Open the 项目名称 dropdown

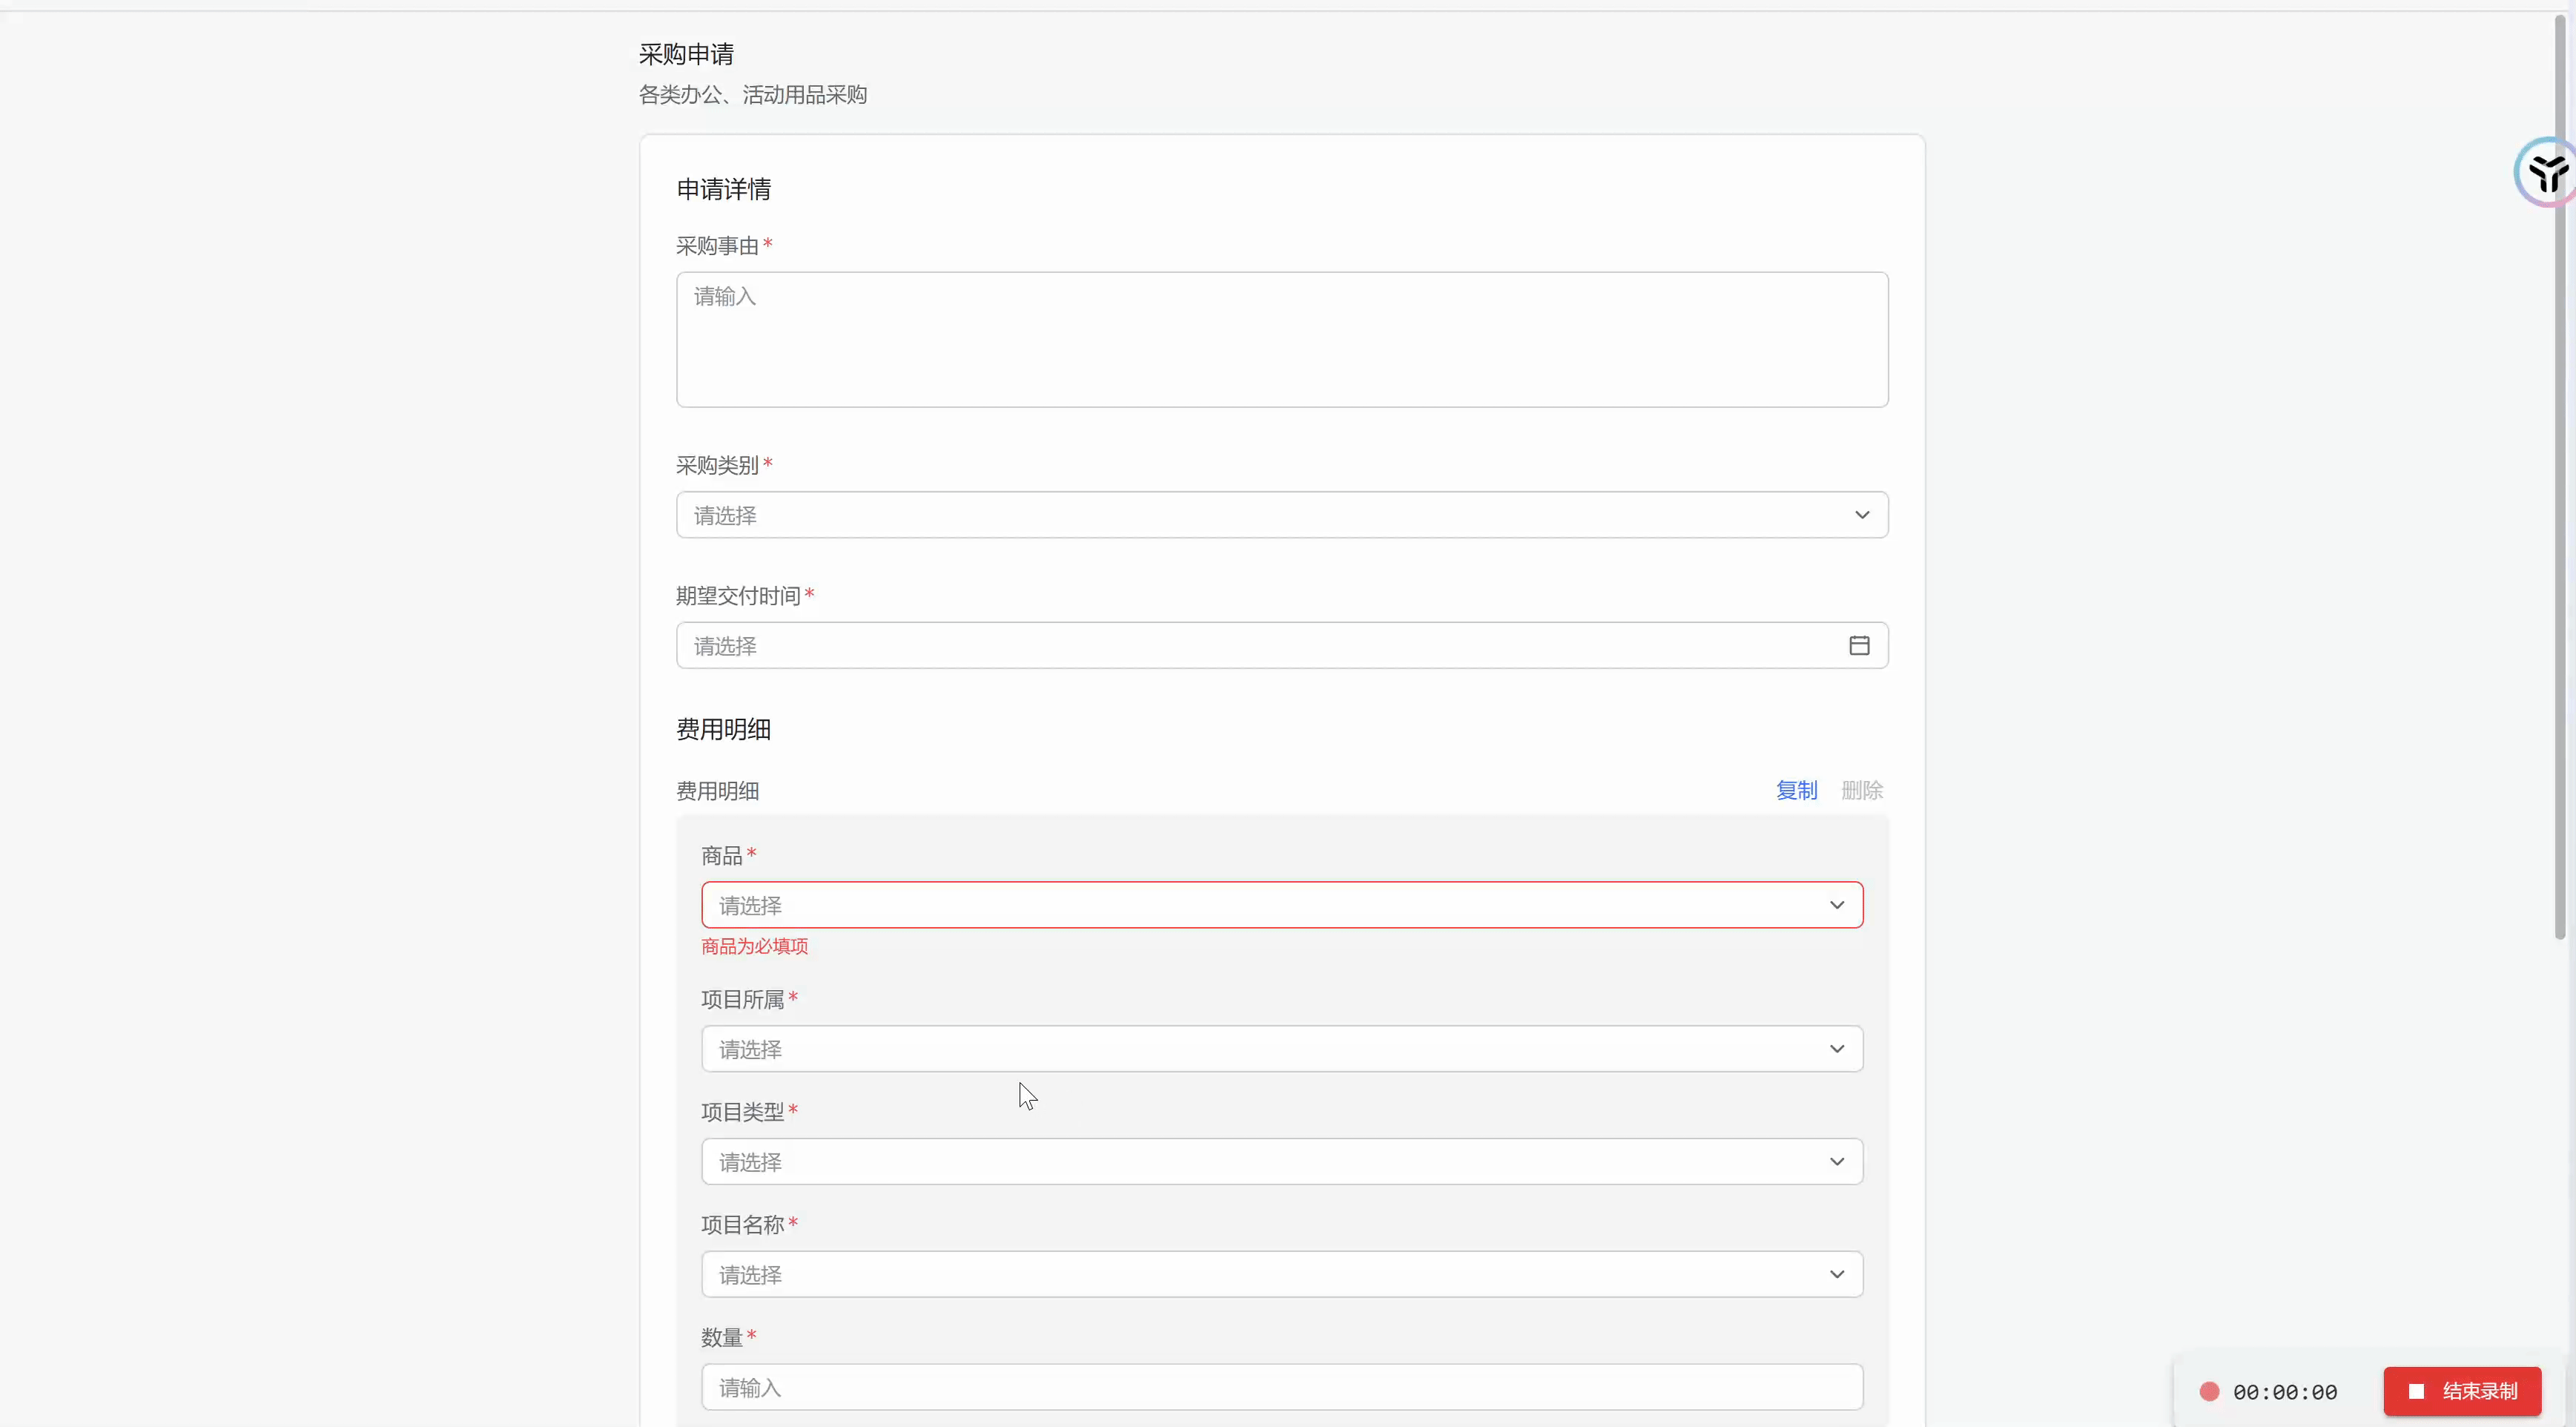point(1260,1275)
